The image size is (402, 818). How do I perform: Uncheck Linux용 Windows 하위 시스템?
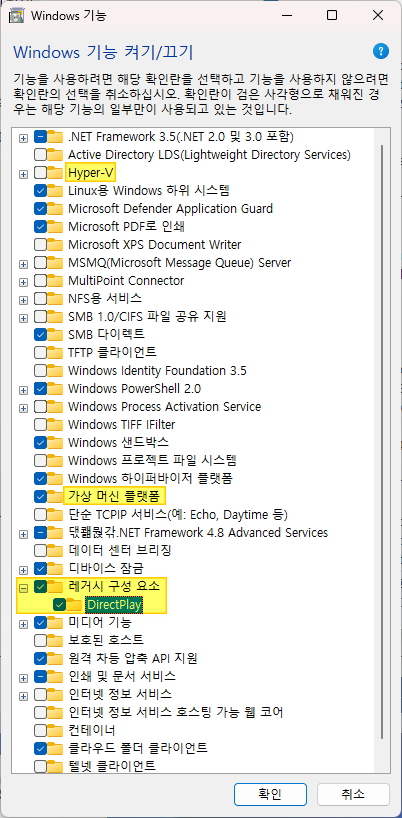click(x=40, y=190)
